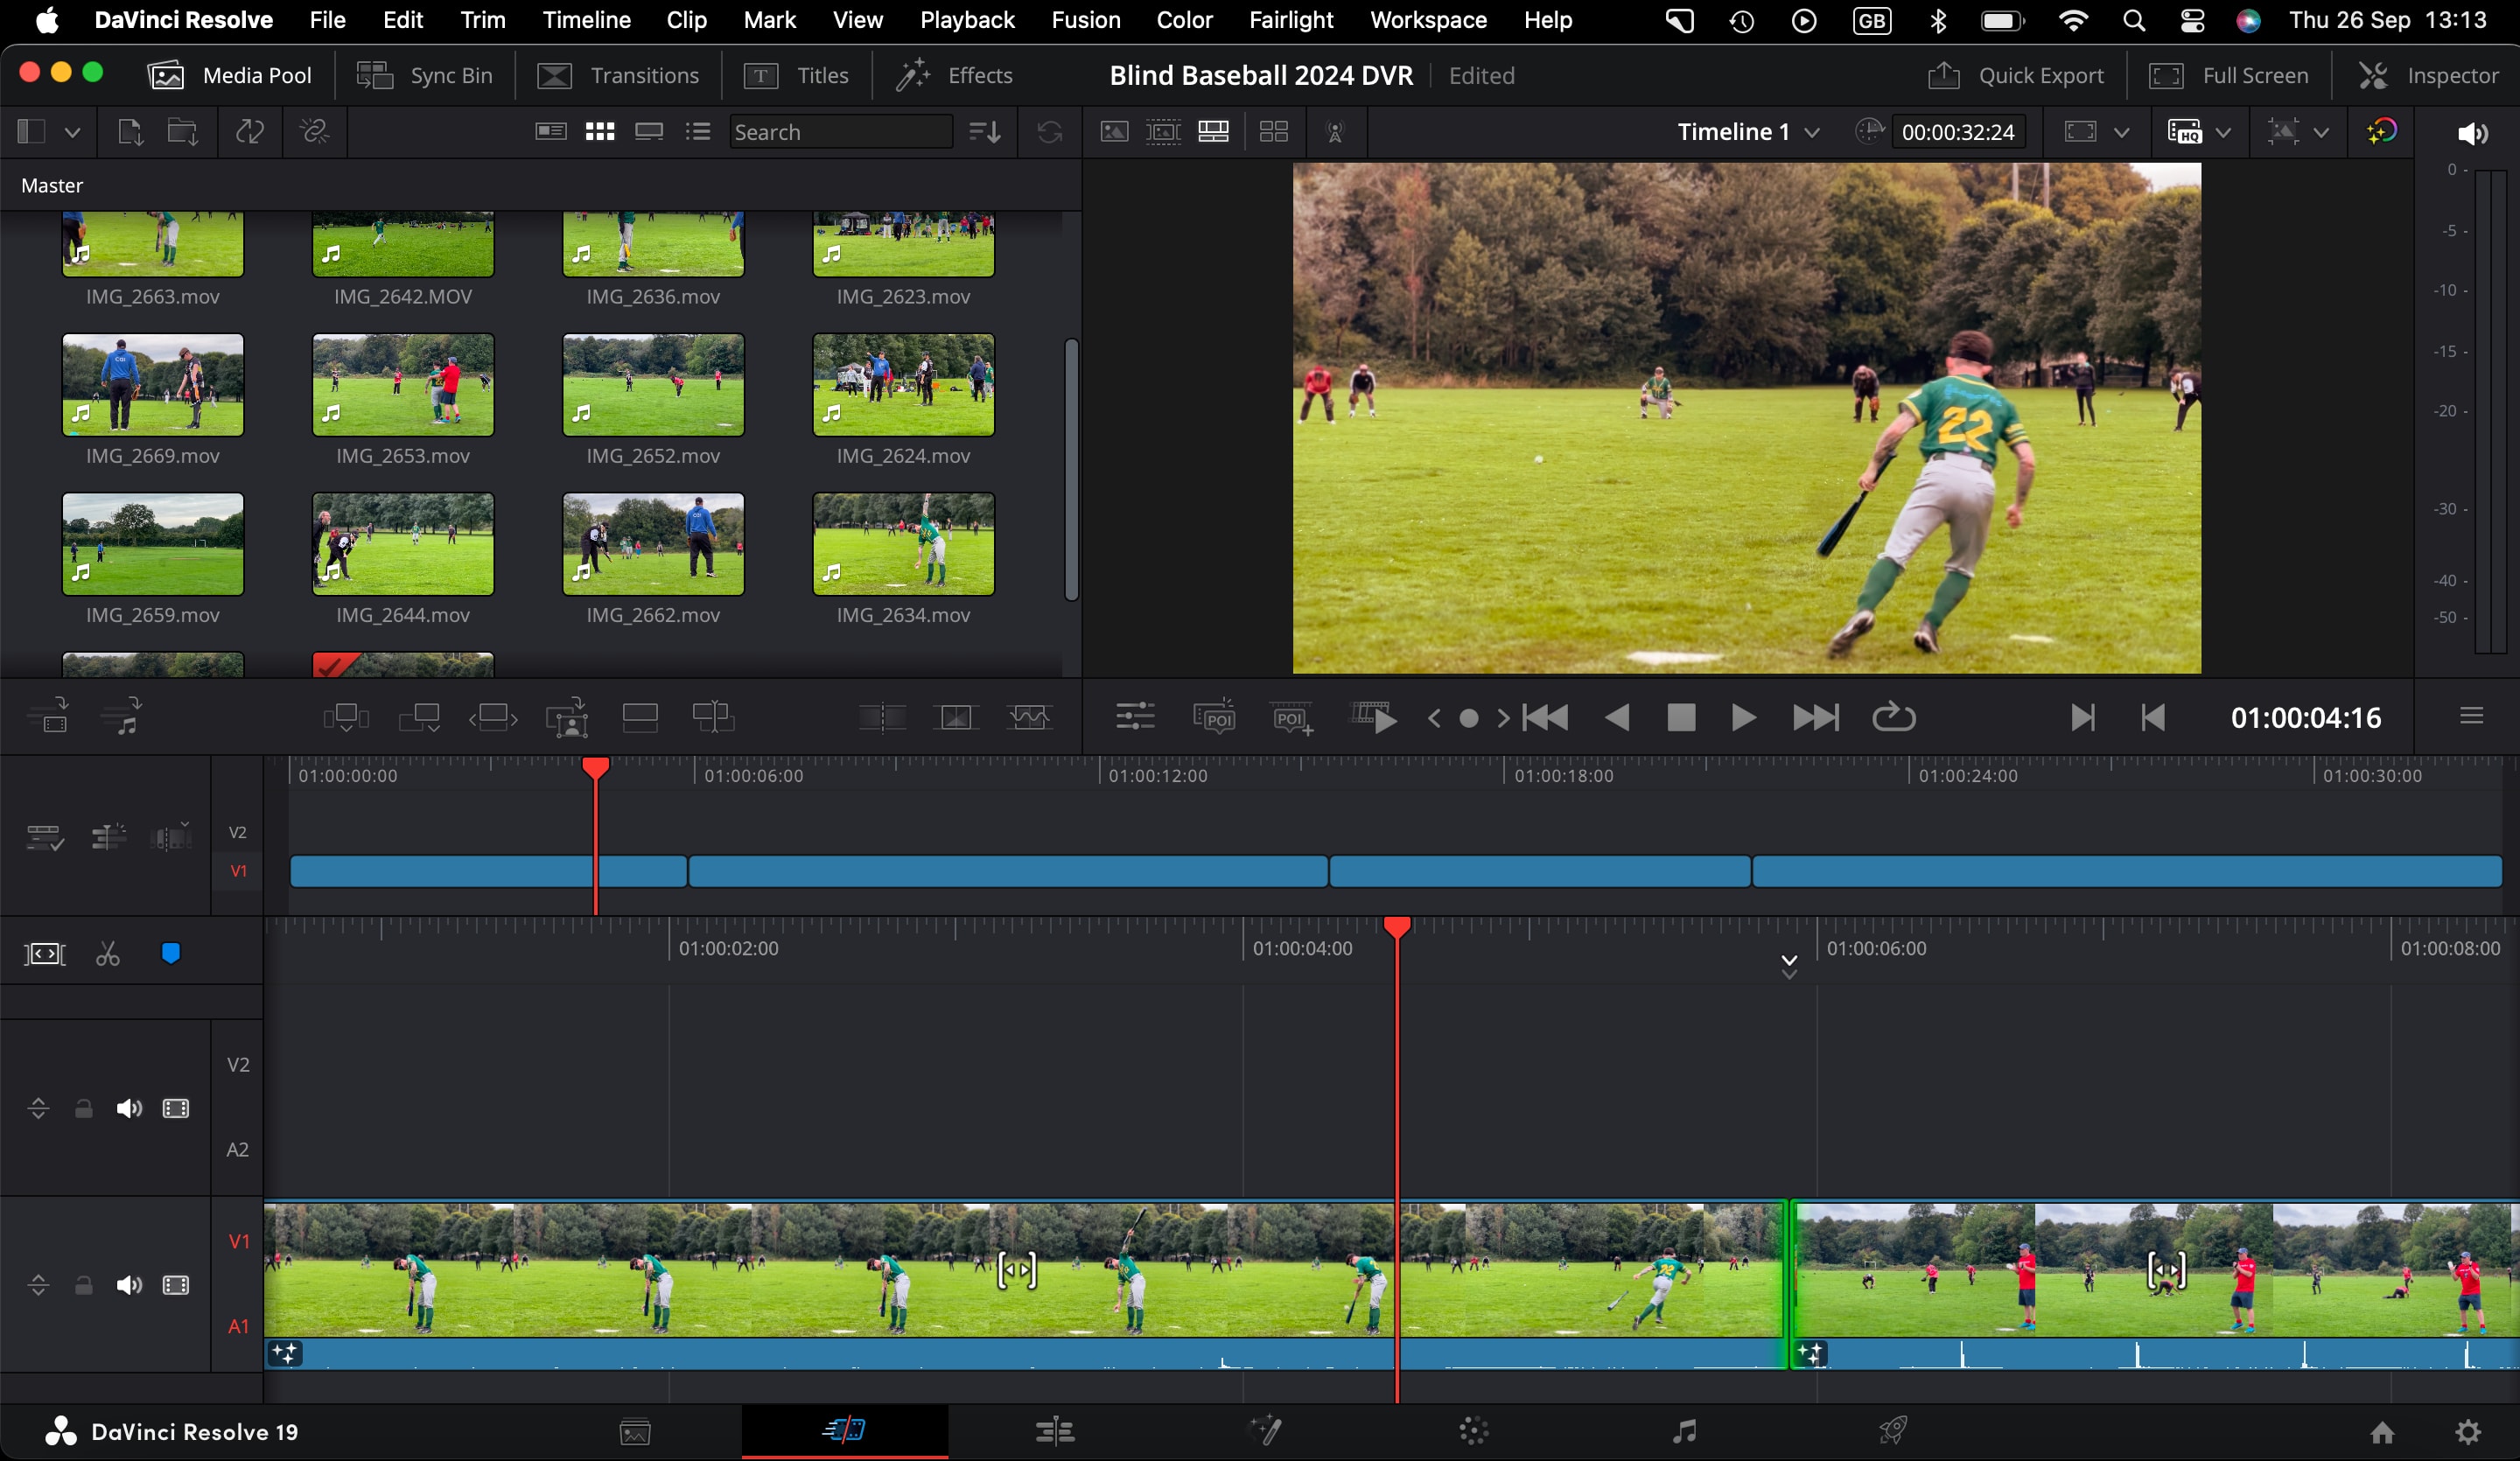Open Project Settings gear icon

tap(2468, 1432)
